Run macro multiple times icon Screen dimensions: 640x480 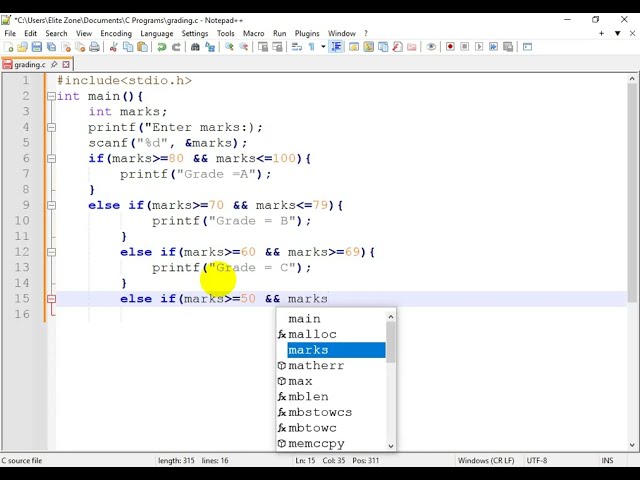click(493, 47)
